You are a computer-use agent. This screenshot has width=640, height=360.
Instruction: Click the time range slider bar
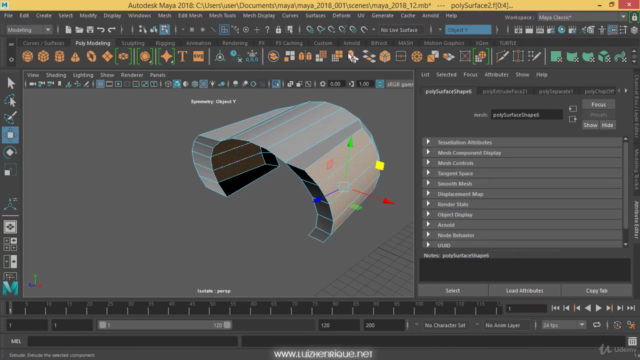[164, 325]
